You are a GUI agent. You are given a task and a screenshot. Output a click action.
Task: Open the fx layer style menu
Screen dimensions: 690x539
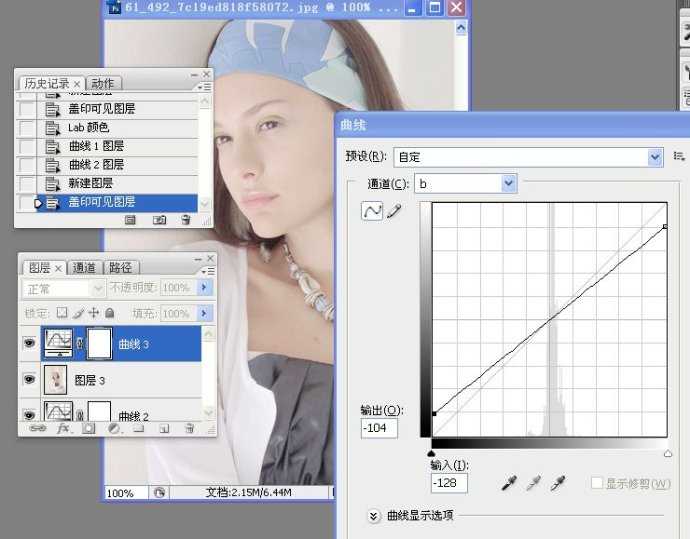(63, 428)
